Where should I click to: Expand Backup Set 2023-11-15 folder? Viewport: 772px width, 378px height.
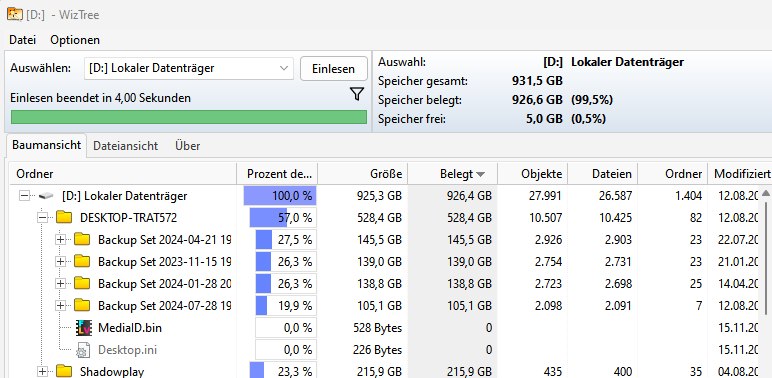pyautogui.click(x=61, y=261)
